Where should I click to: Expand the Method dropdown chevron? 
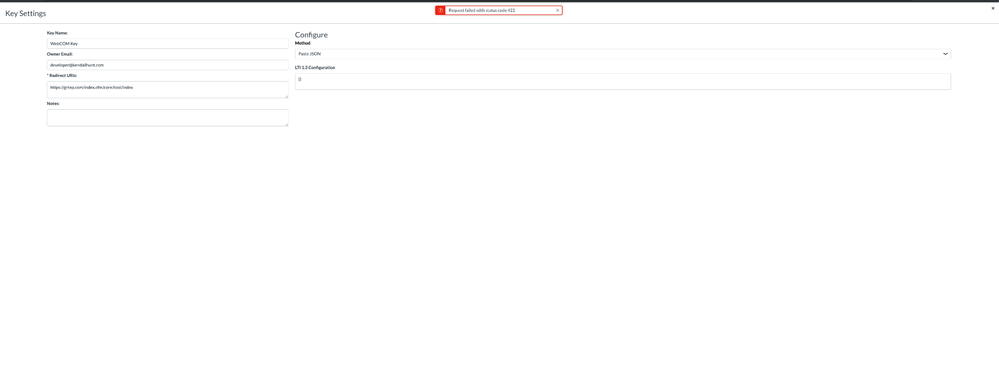pyautogui.click(x=945, y=54)
